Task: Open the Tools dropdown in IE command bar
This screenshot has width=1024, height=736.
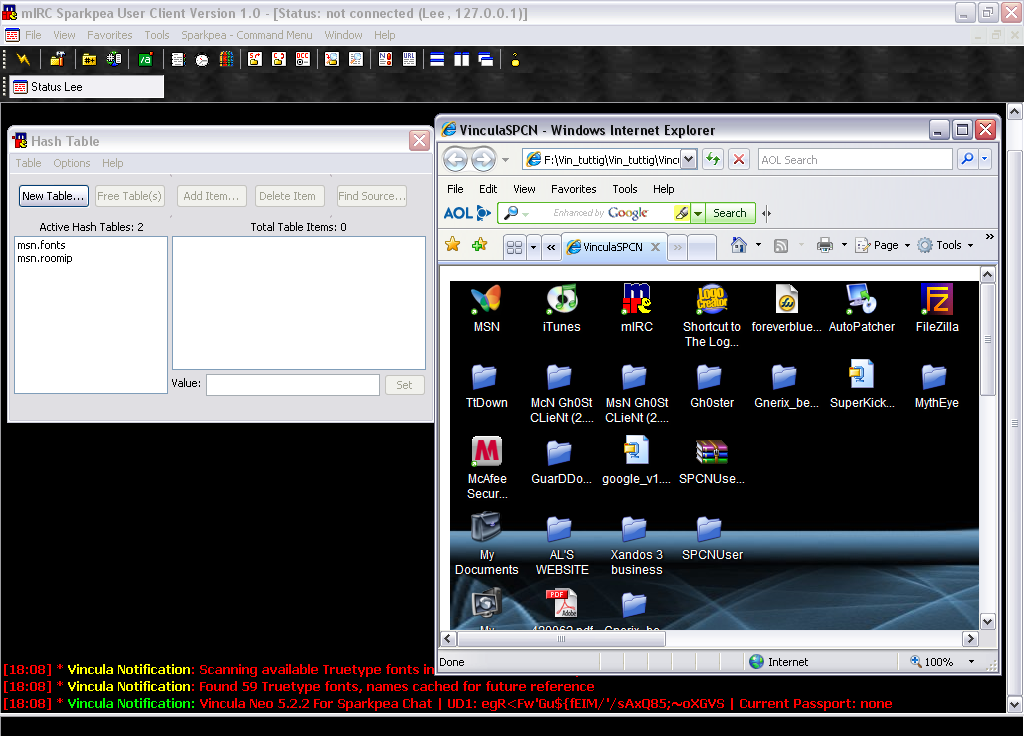Action: 945,245
